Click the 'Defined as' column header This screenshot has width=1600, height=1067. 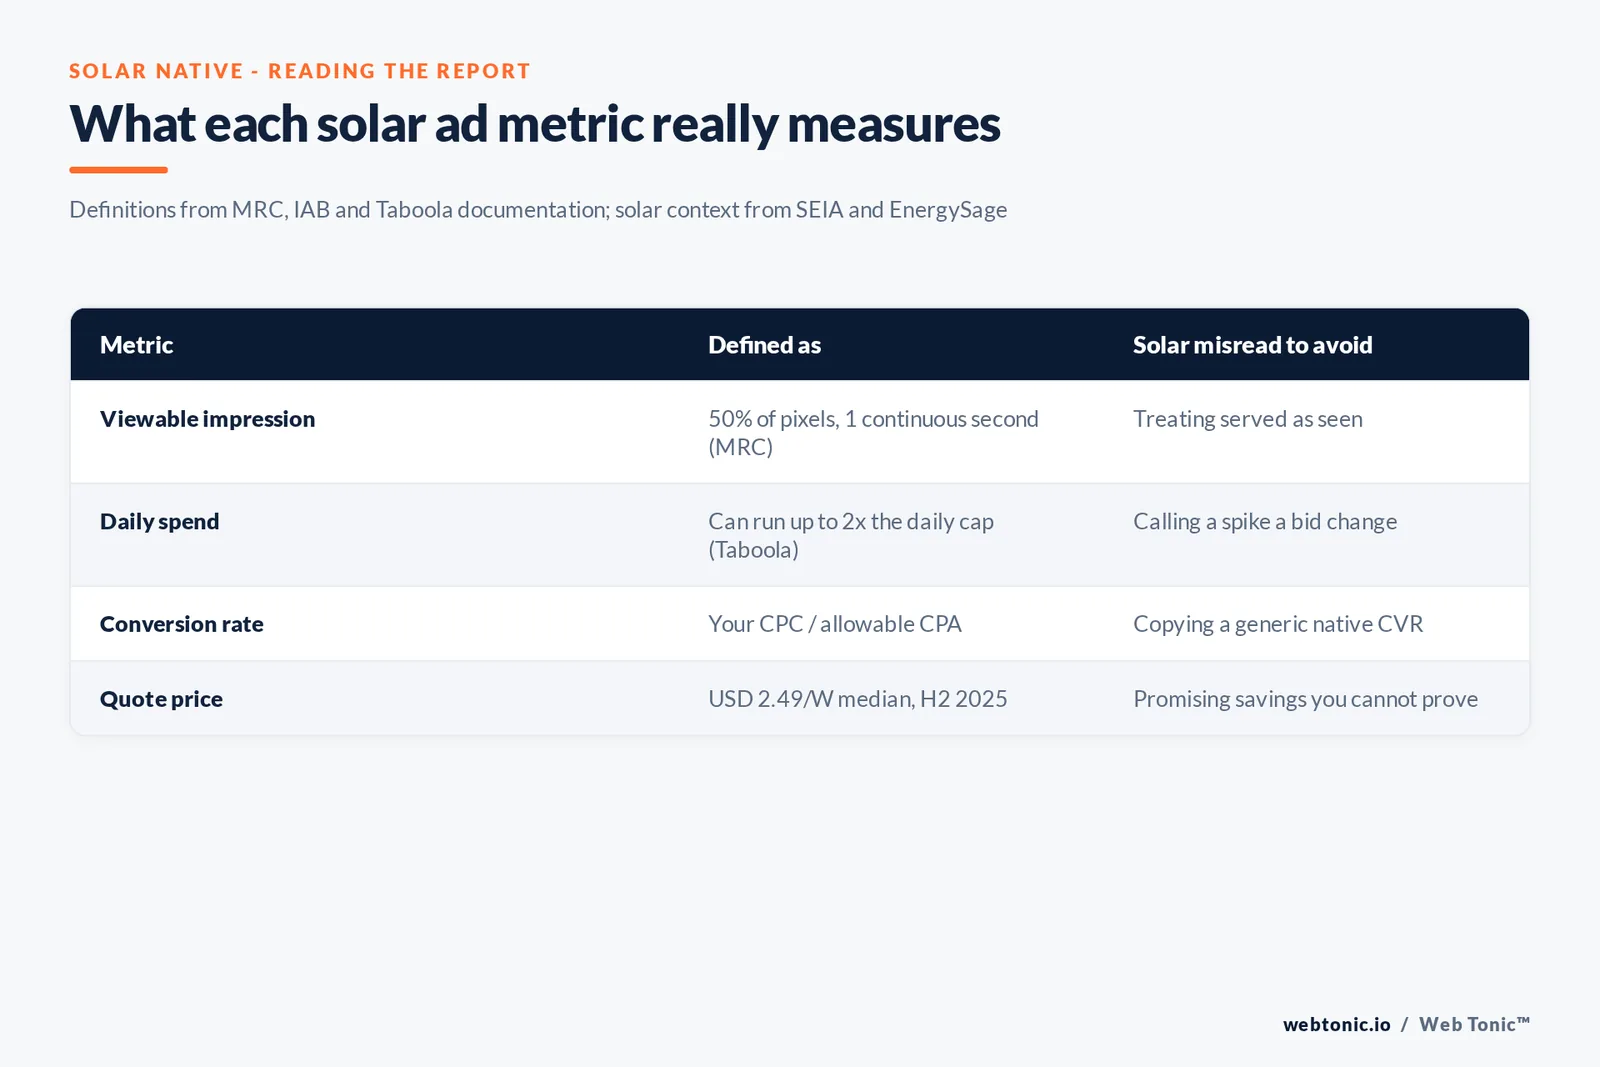(764, 345)
